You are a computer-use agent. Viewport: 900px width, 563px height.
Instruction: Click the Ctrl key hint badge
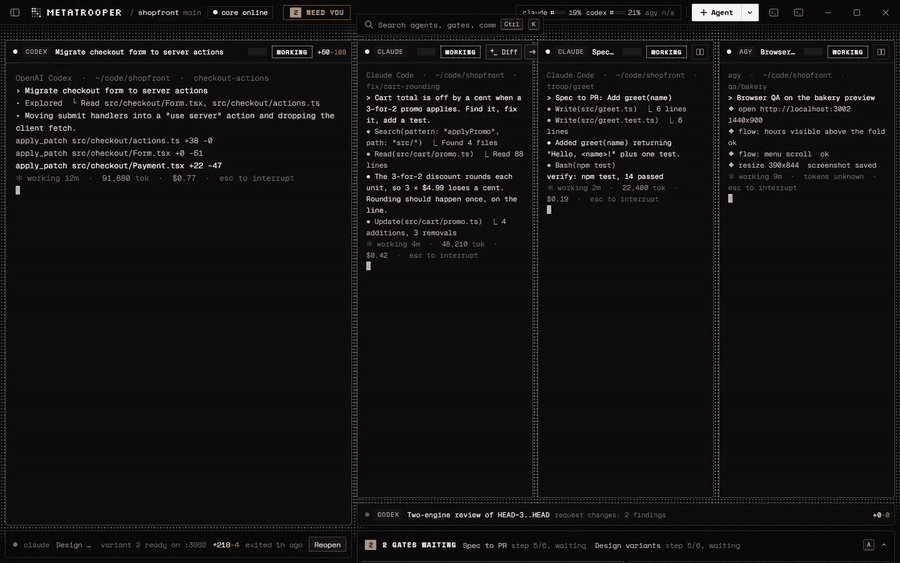tap(511, 24)
